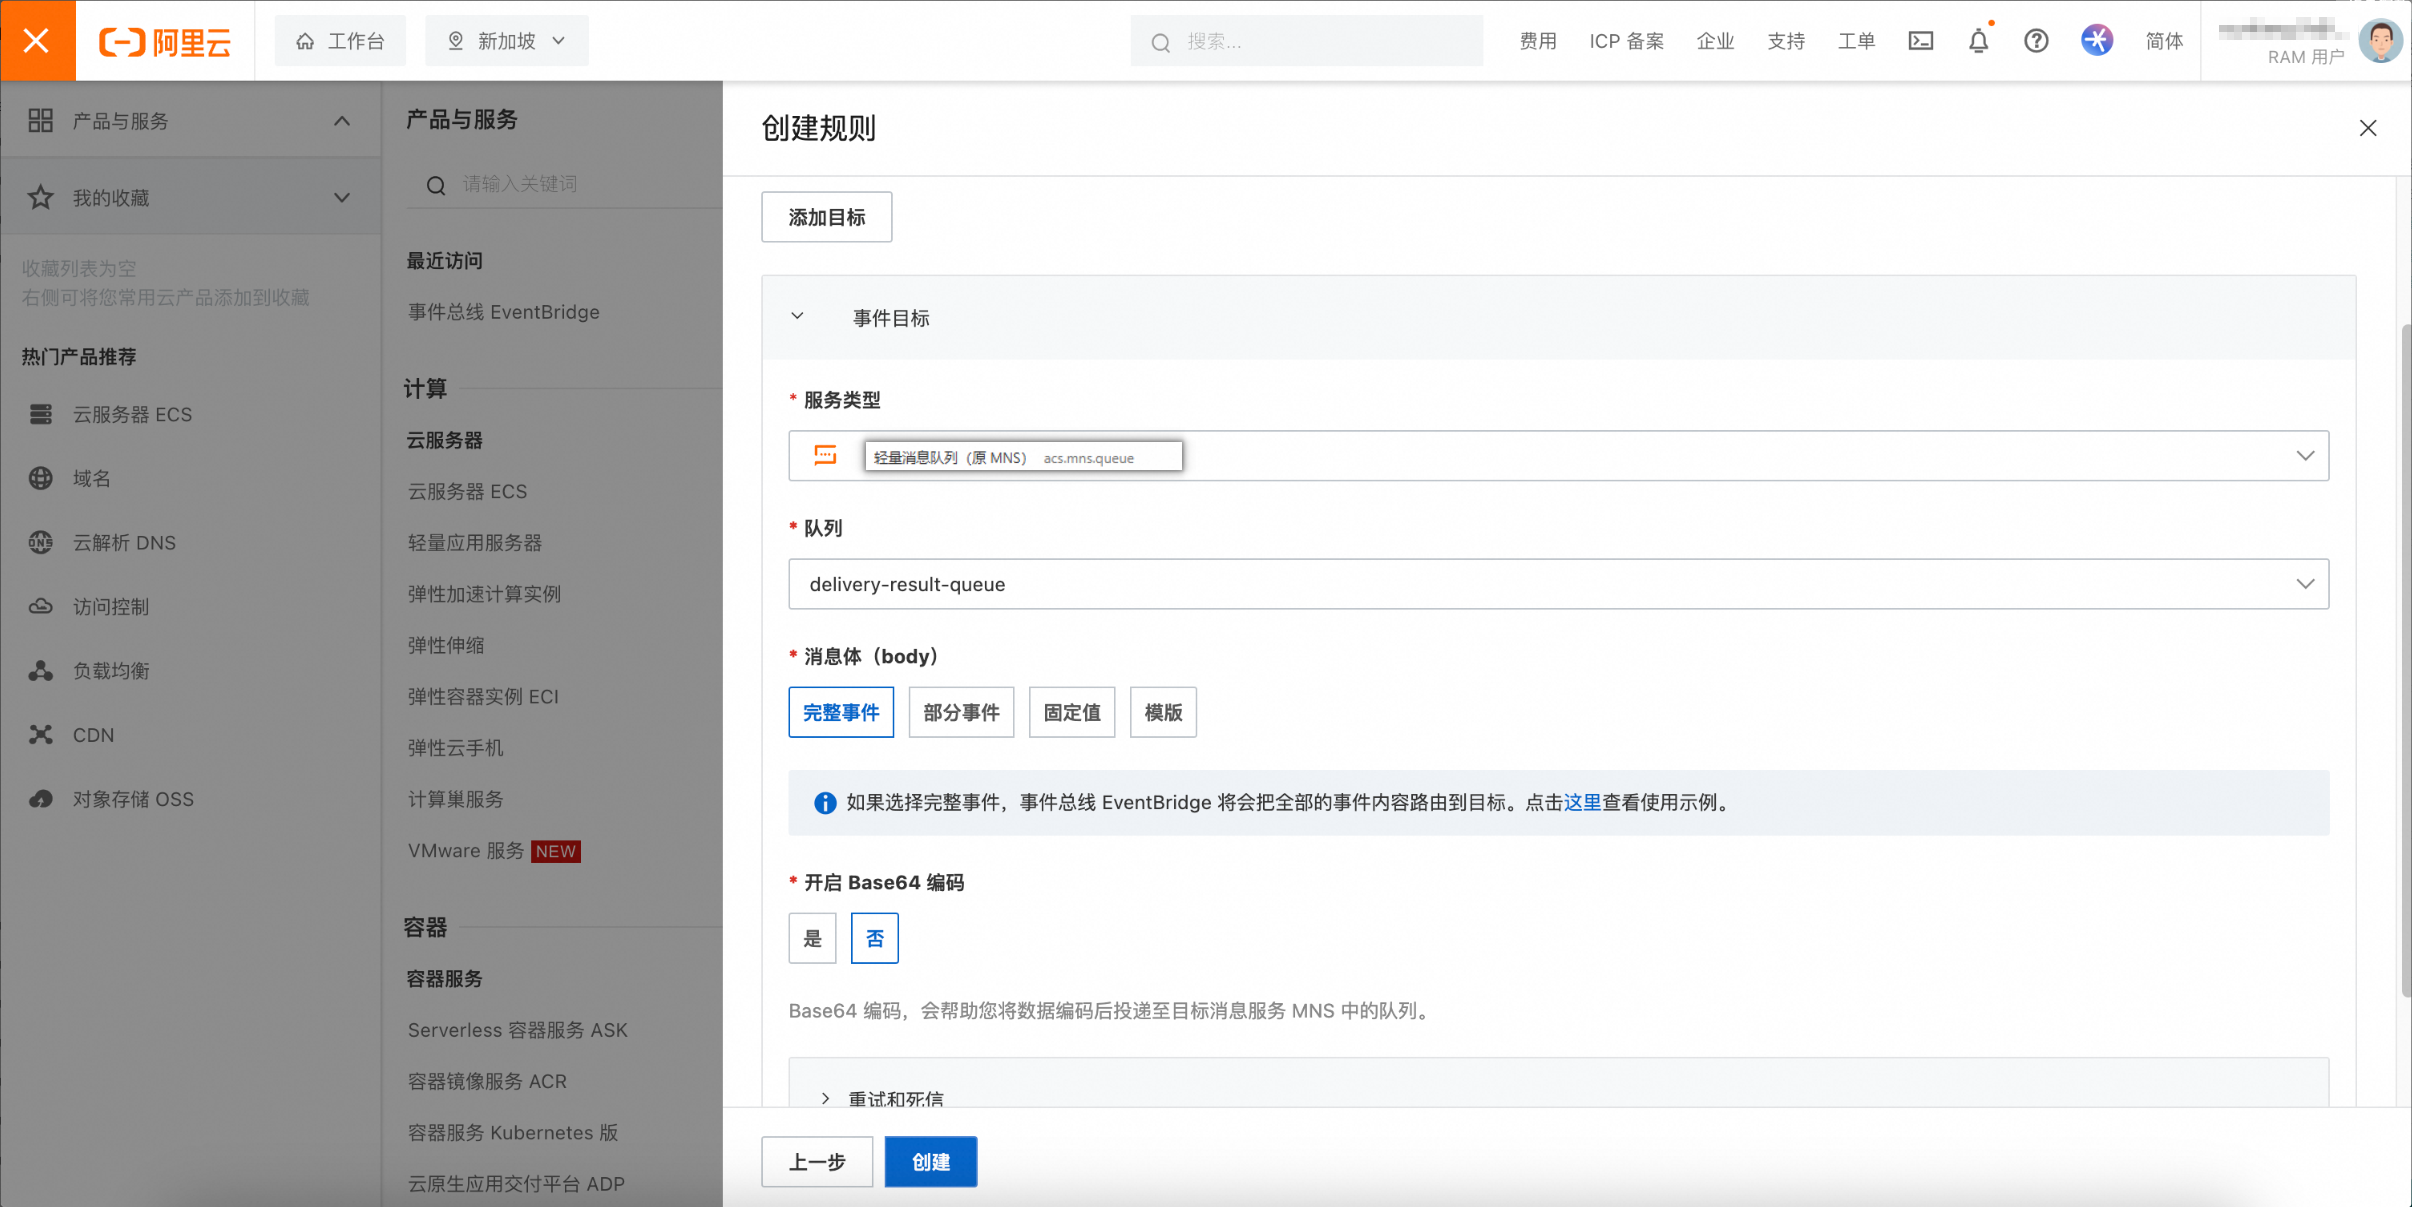Choose 否 for Base64 encoding

click(x=874, y=938)
